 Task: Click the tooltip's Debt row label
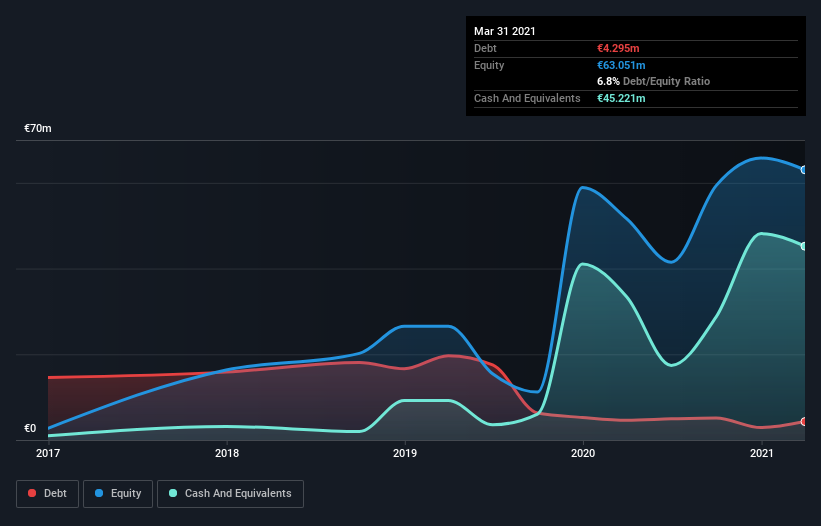pyautogui.click(x=485, y=48)
